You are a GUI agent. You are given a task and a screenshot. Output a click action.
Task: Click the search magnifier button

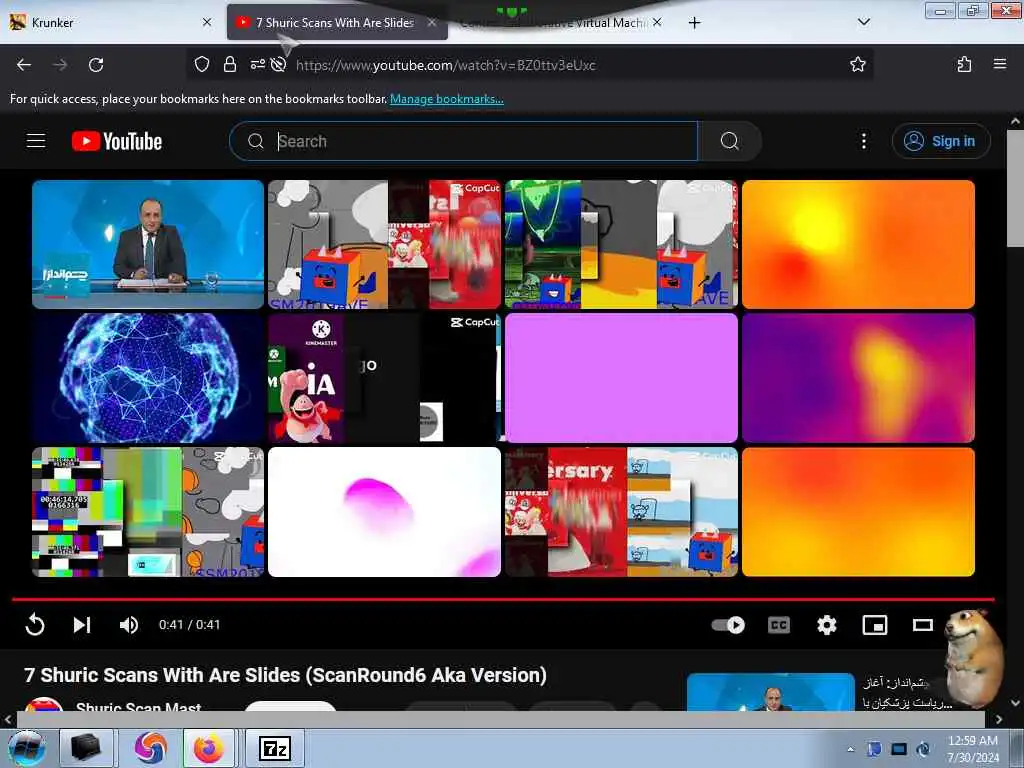[729, 141]
